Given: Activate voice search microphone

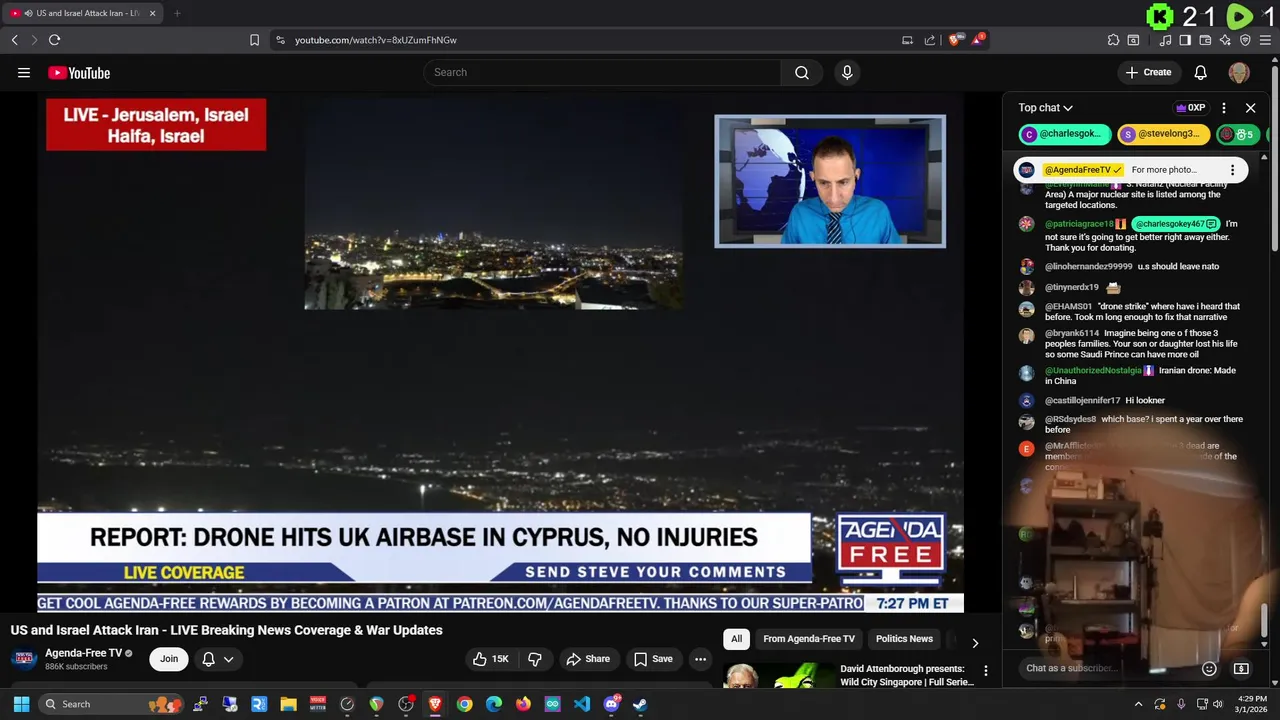Looking at the screenshot, I should click(847, 72).
